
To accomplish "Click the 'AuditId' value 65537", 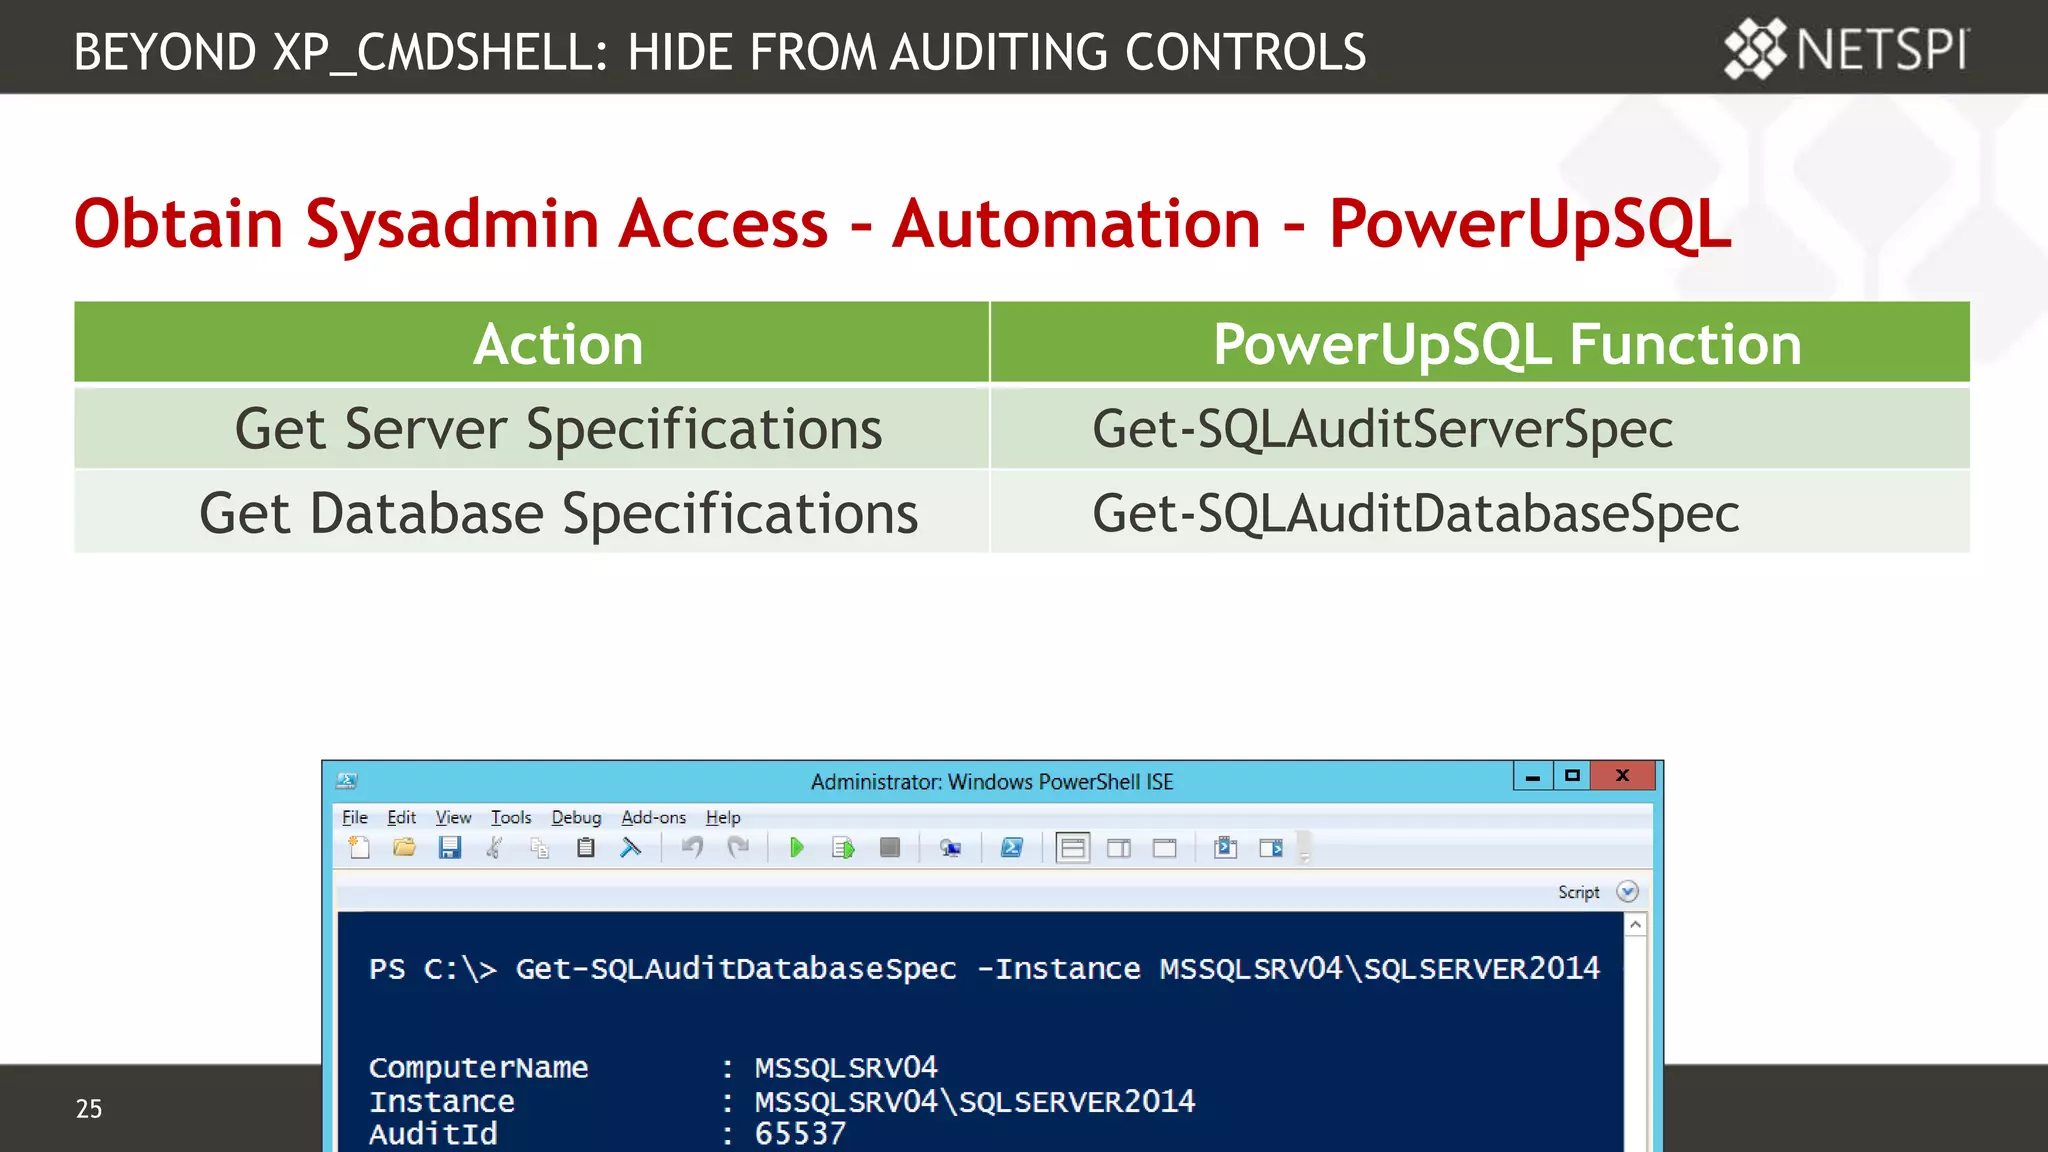I will pos(800,1134).
